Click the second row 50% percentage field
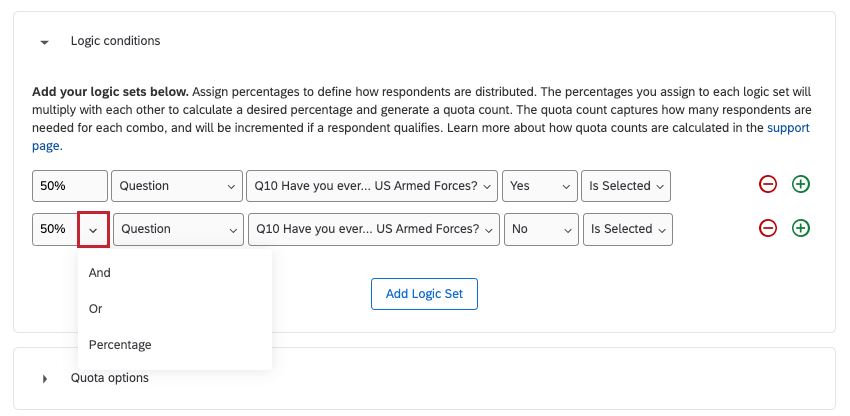Image resolution: width=850 pixels, height=416 pixels. (x=54, y=229)
